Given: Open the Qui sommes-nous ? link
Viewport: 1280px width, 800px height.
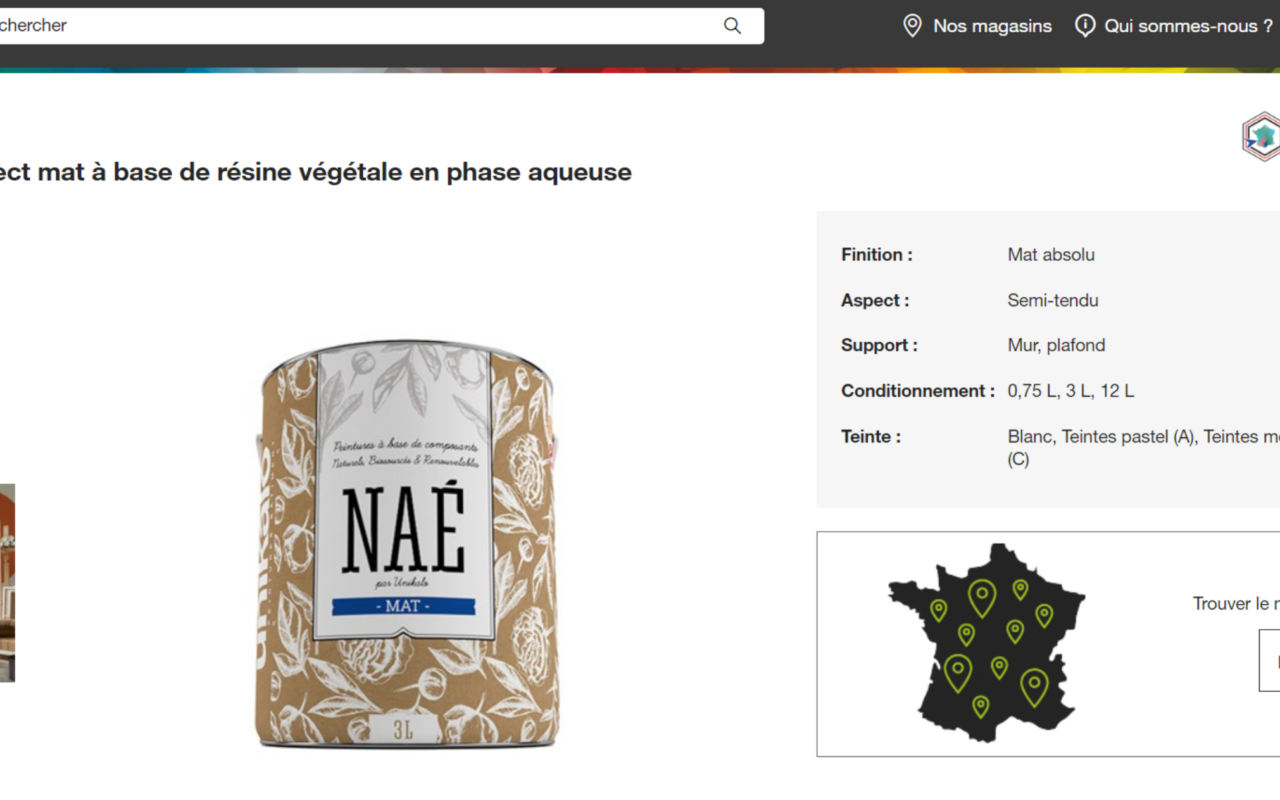Looking at the screenshot, I should point(1188,26).
